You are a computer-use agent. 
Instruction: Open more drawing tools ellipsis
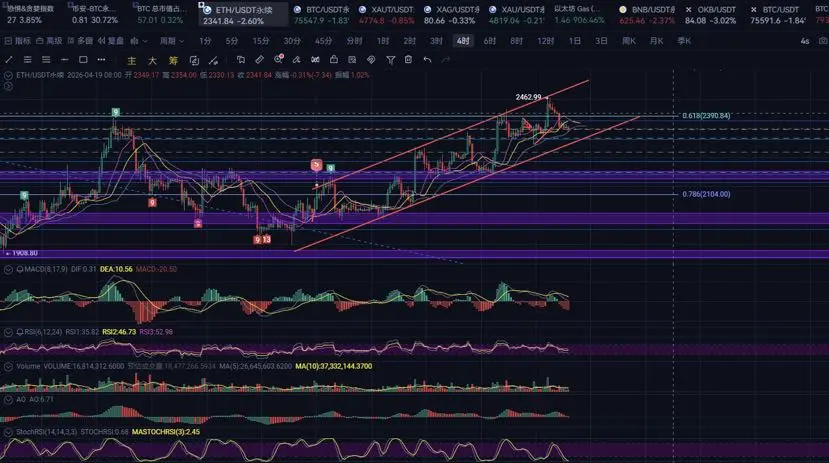[x=101, y=60]
